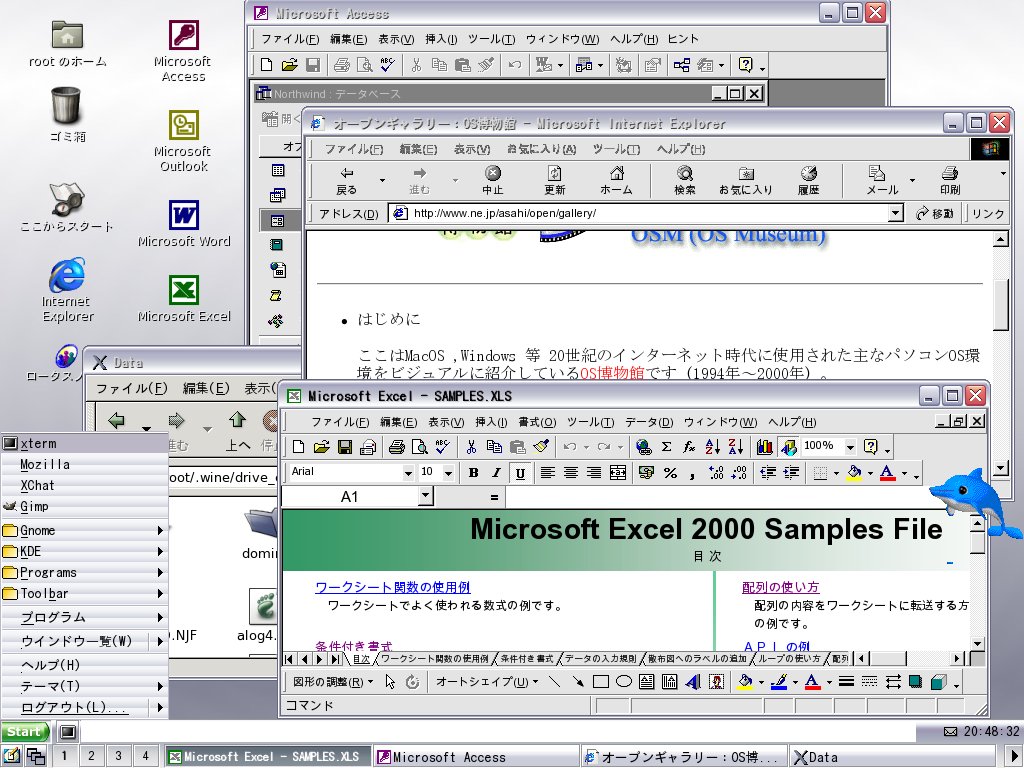Click the Fill Color bucket in Excel's formatting toolbar
Viewport: 1024px width, 768px height.
854,473
